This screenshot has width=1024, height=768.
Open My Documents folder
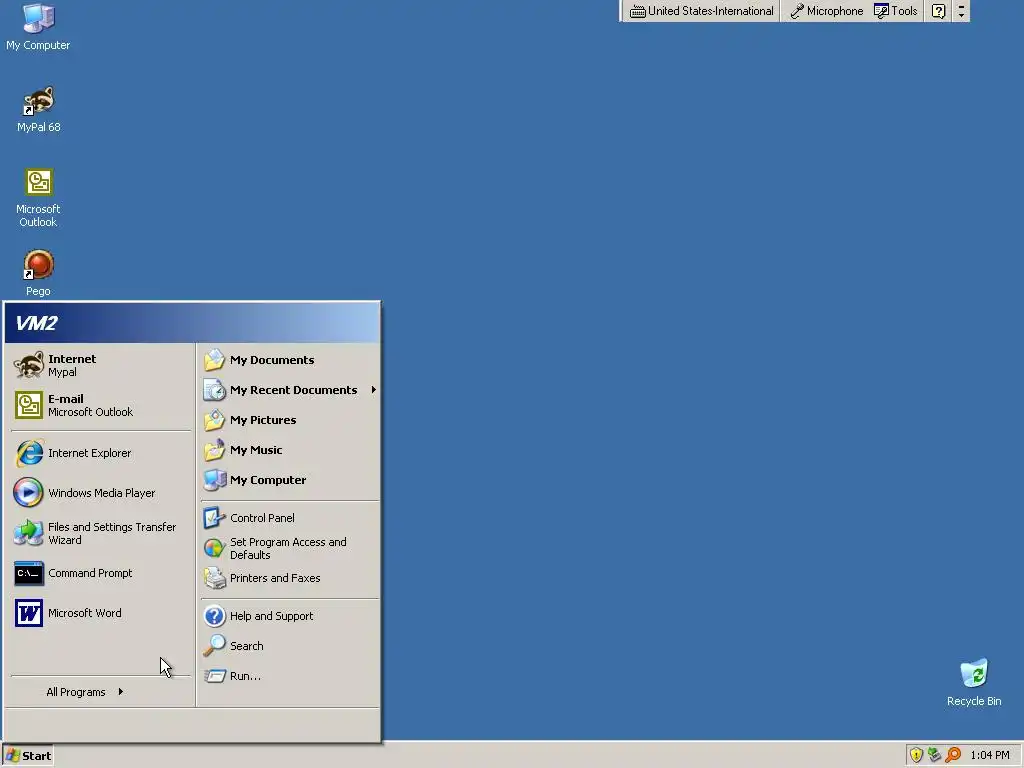pyautogui.click(x=289, y=360)
